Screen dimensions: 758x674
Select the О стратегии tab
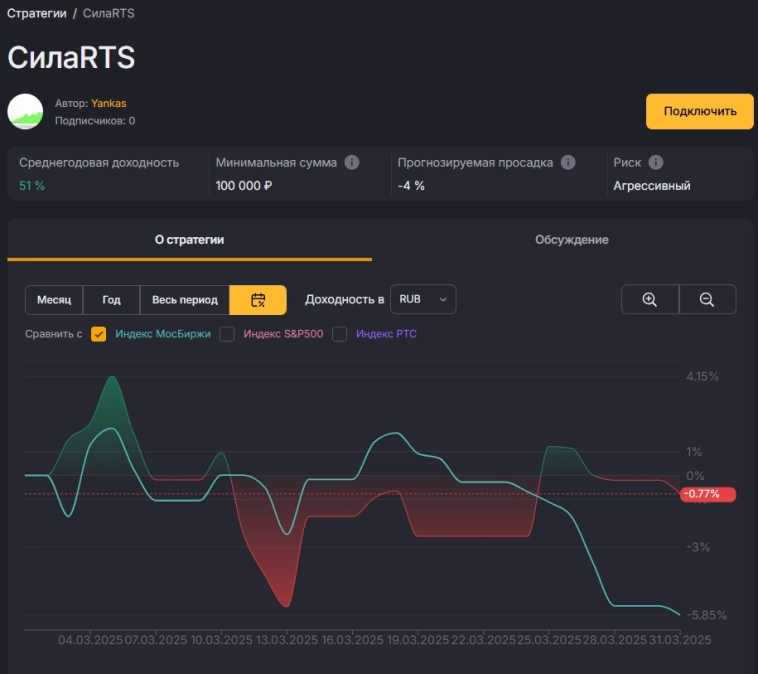[x=189, y=240]
